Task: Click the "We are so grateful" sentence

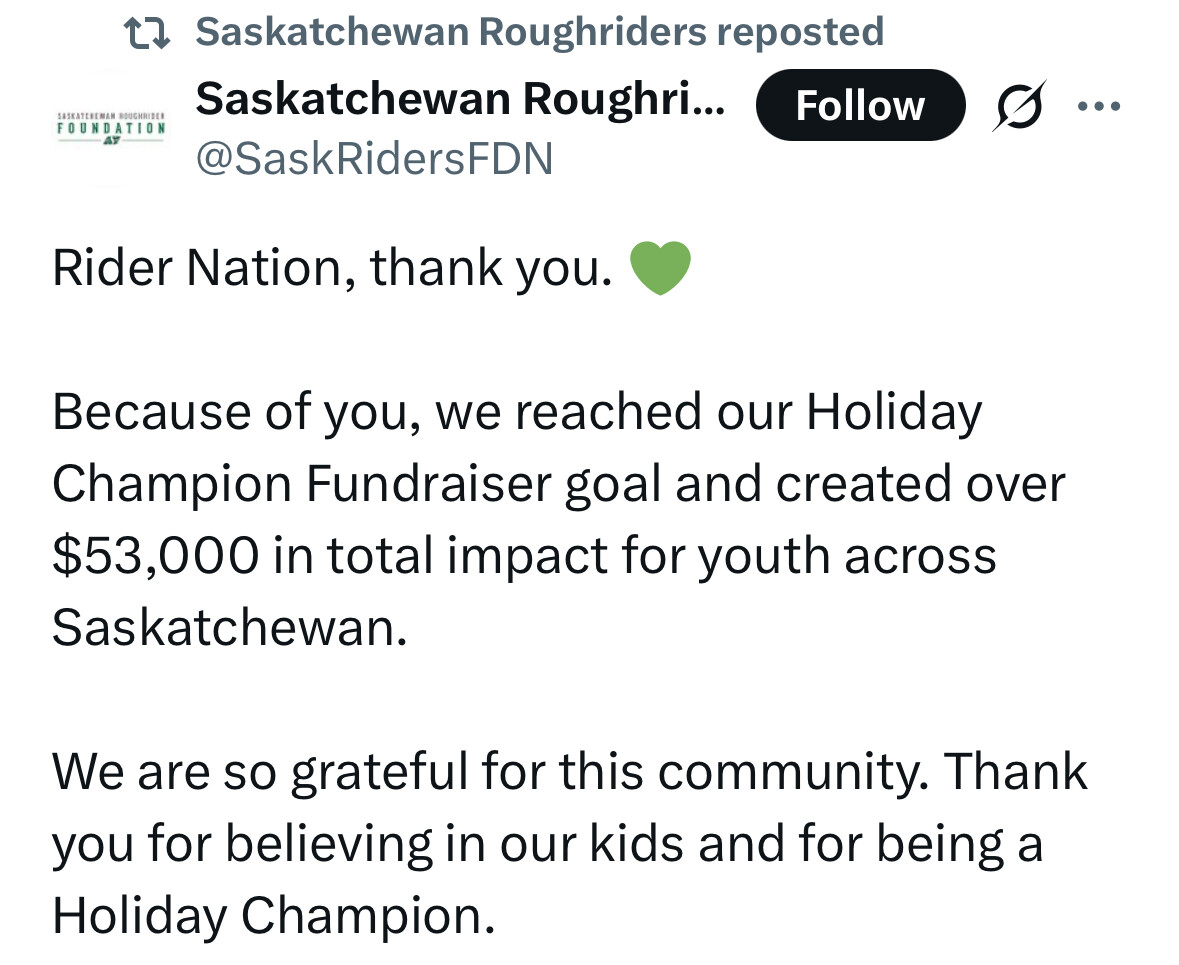Action: click(265, 773)
